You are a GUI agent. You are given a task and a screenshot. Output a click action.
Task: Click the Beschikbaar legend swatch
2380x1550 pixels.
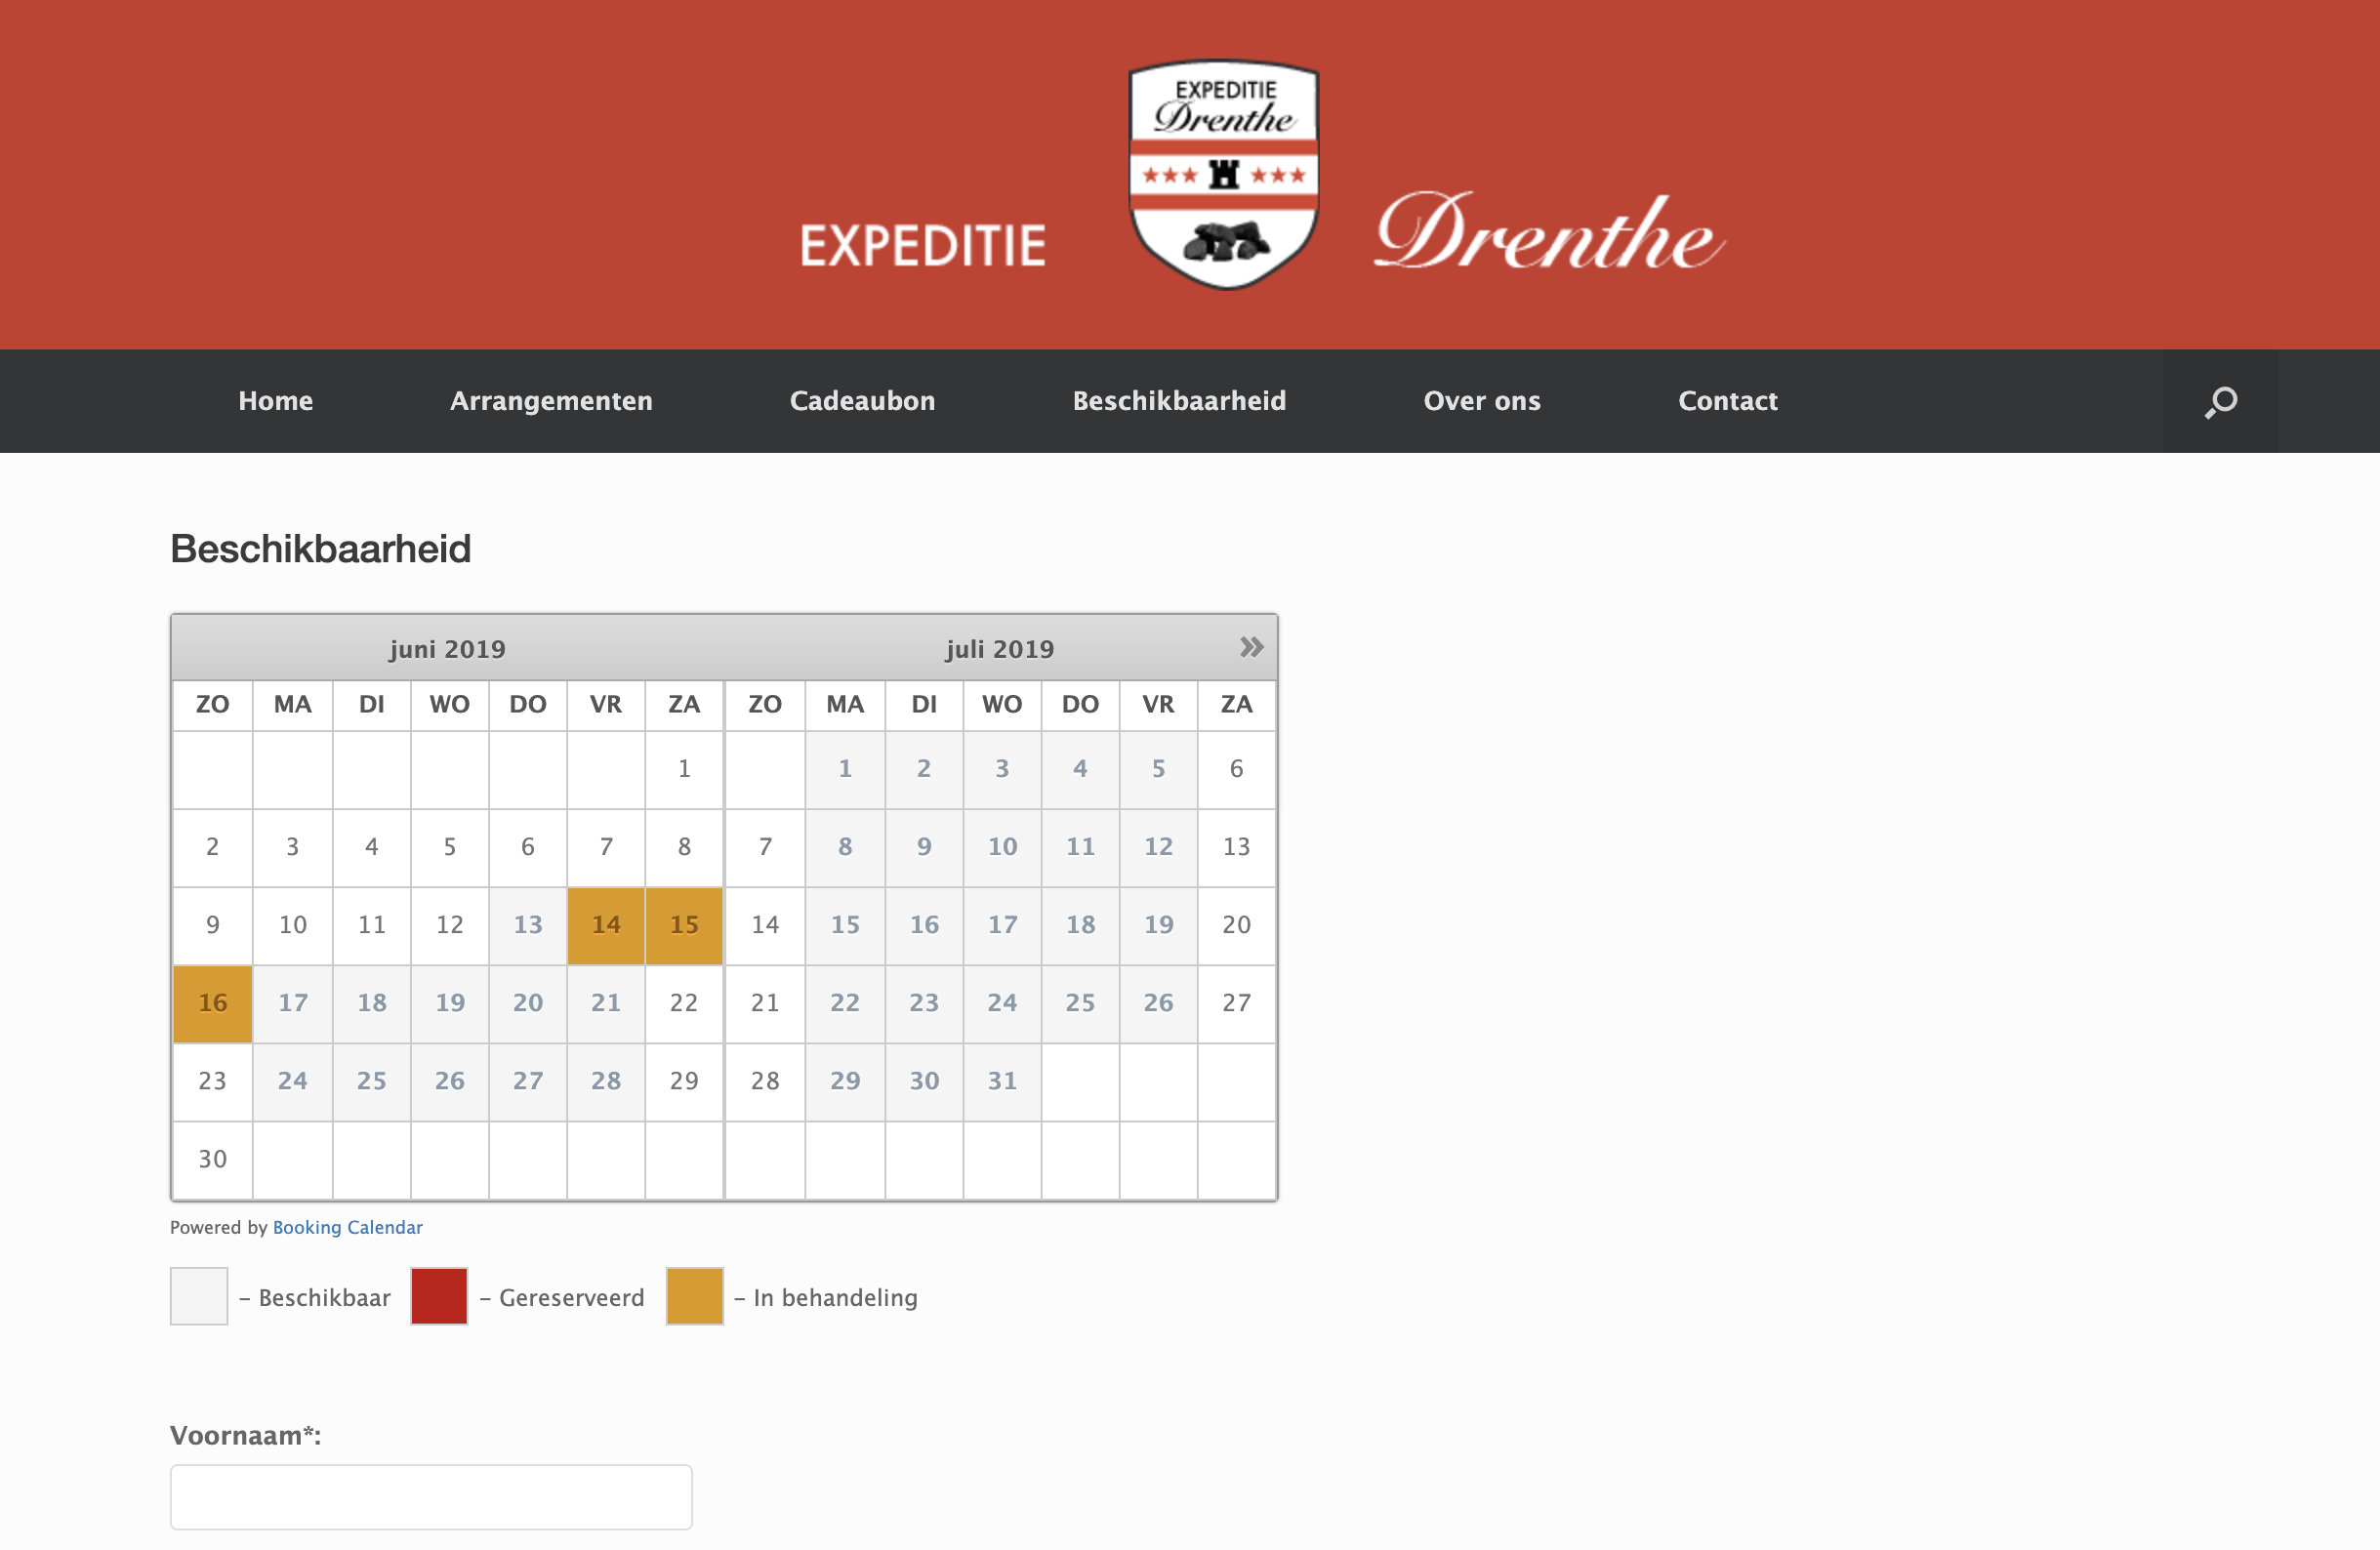pyautogui.click(x=199, y=1296)
